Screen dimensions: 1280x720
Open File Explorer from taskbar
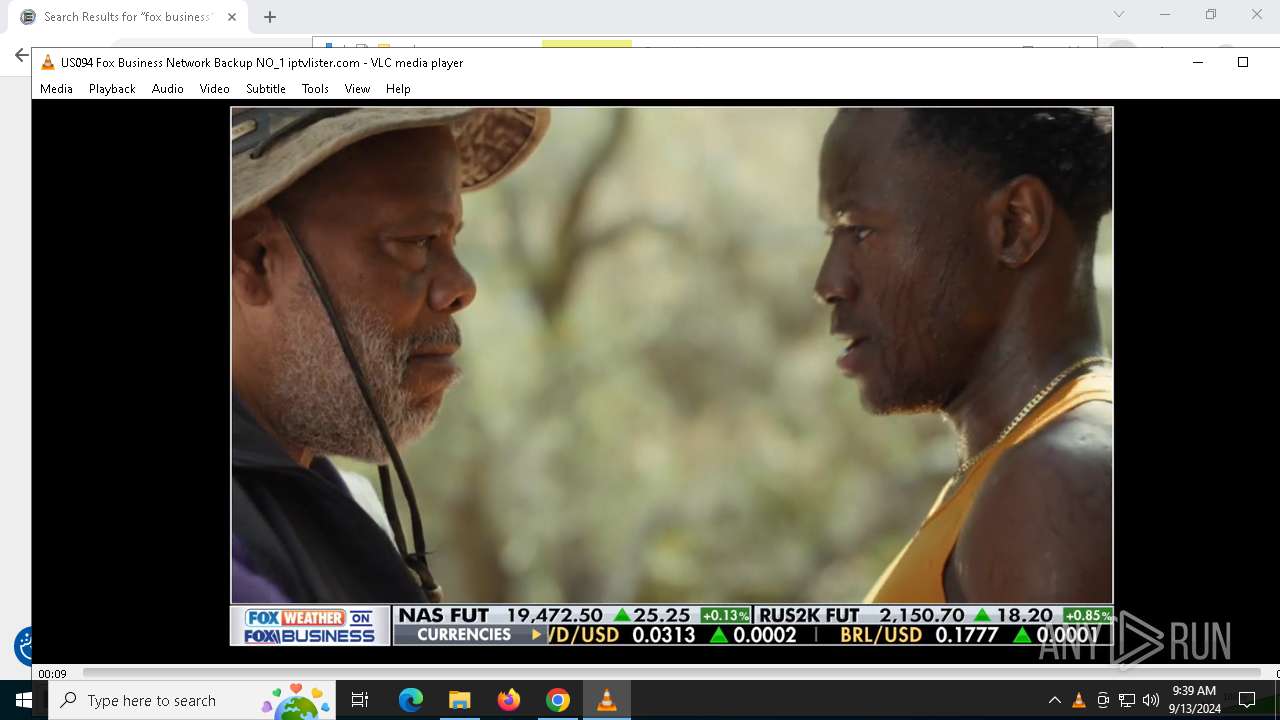(x=460, y=700)
